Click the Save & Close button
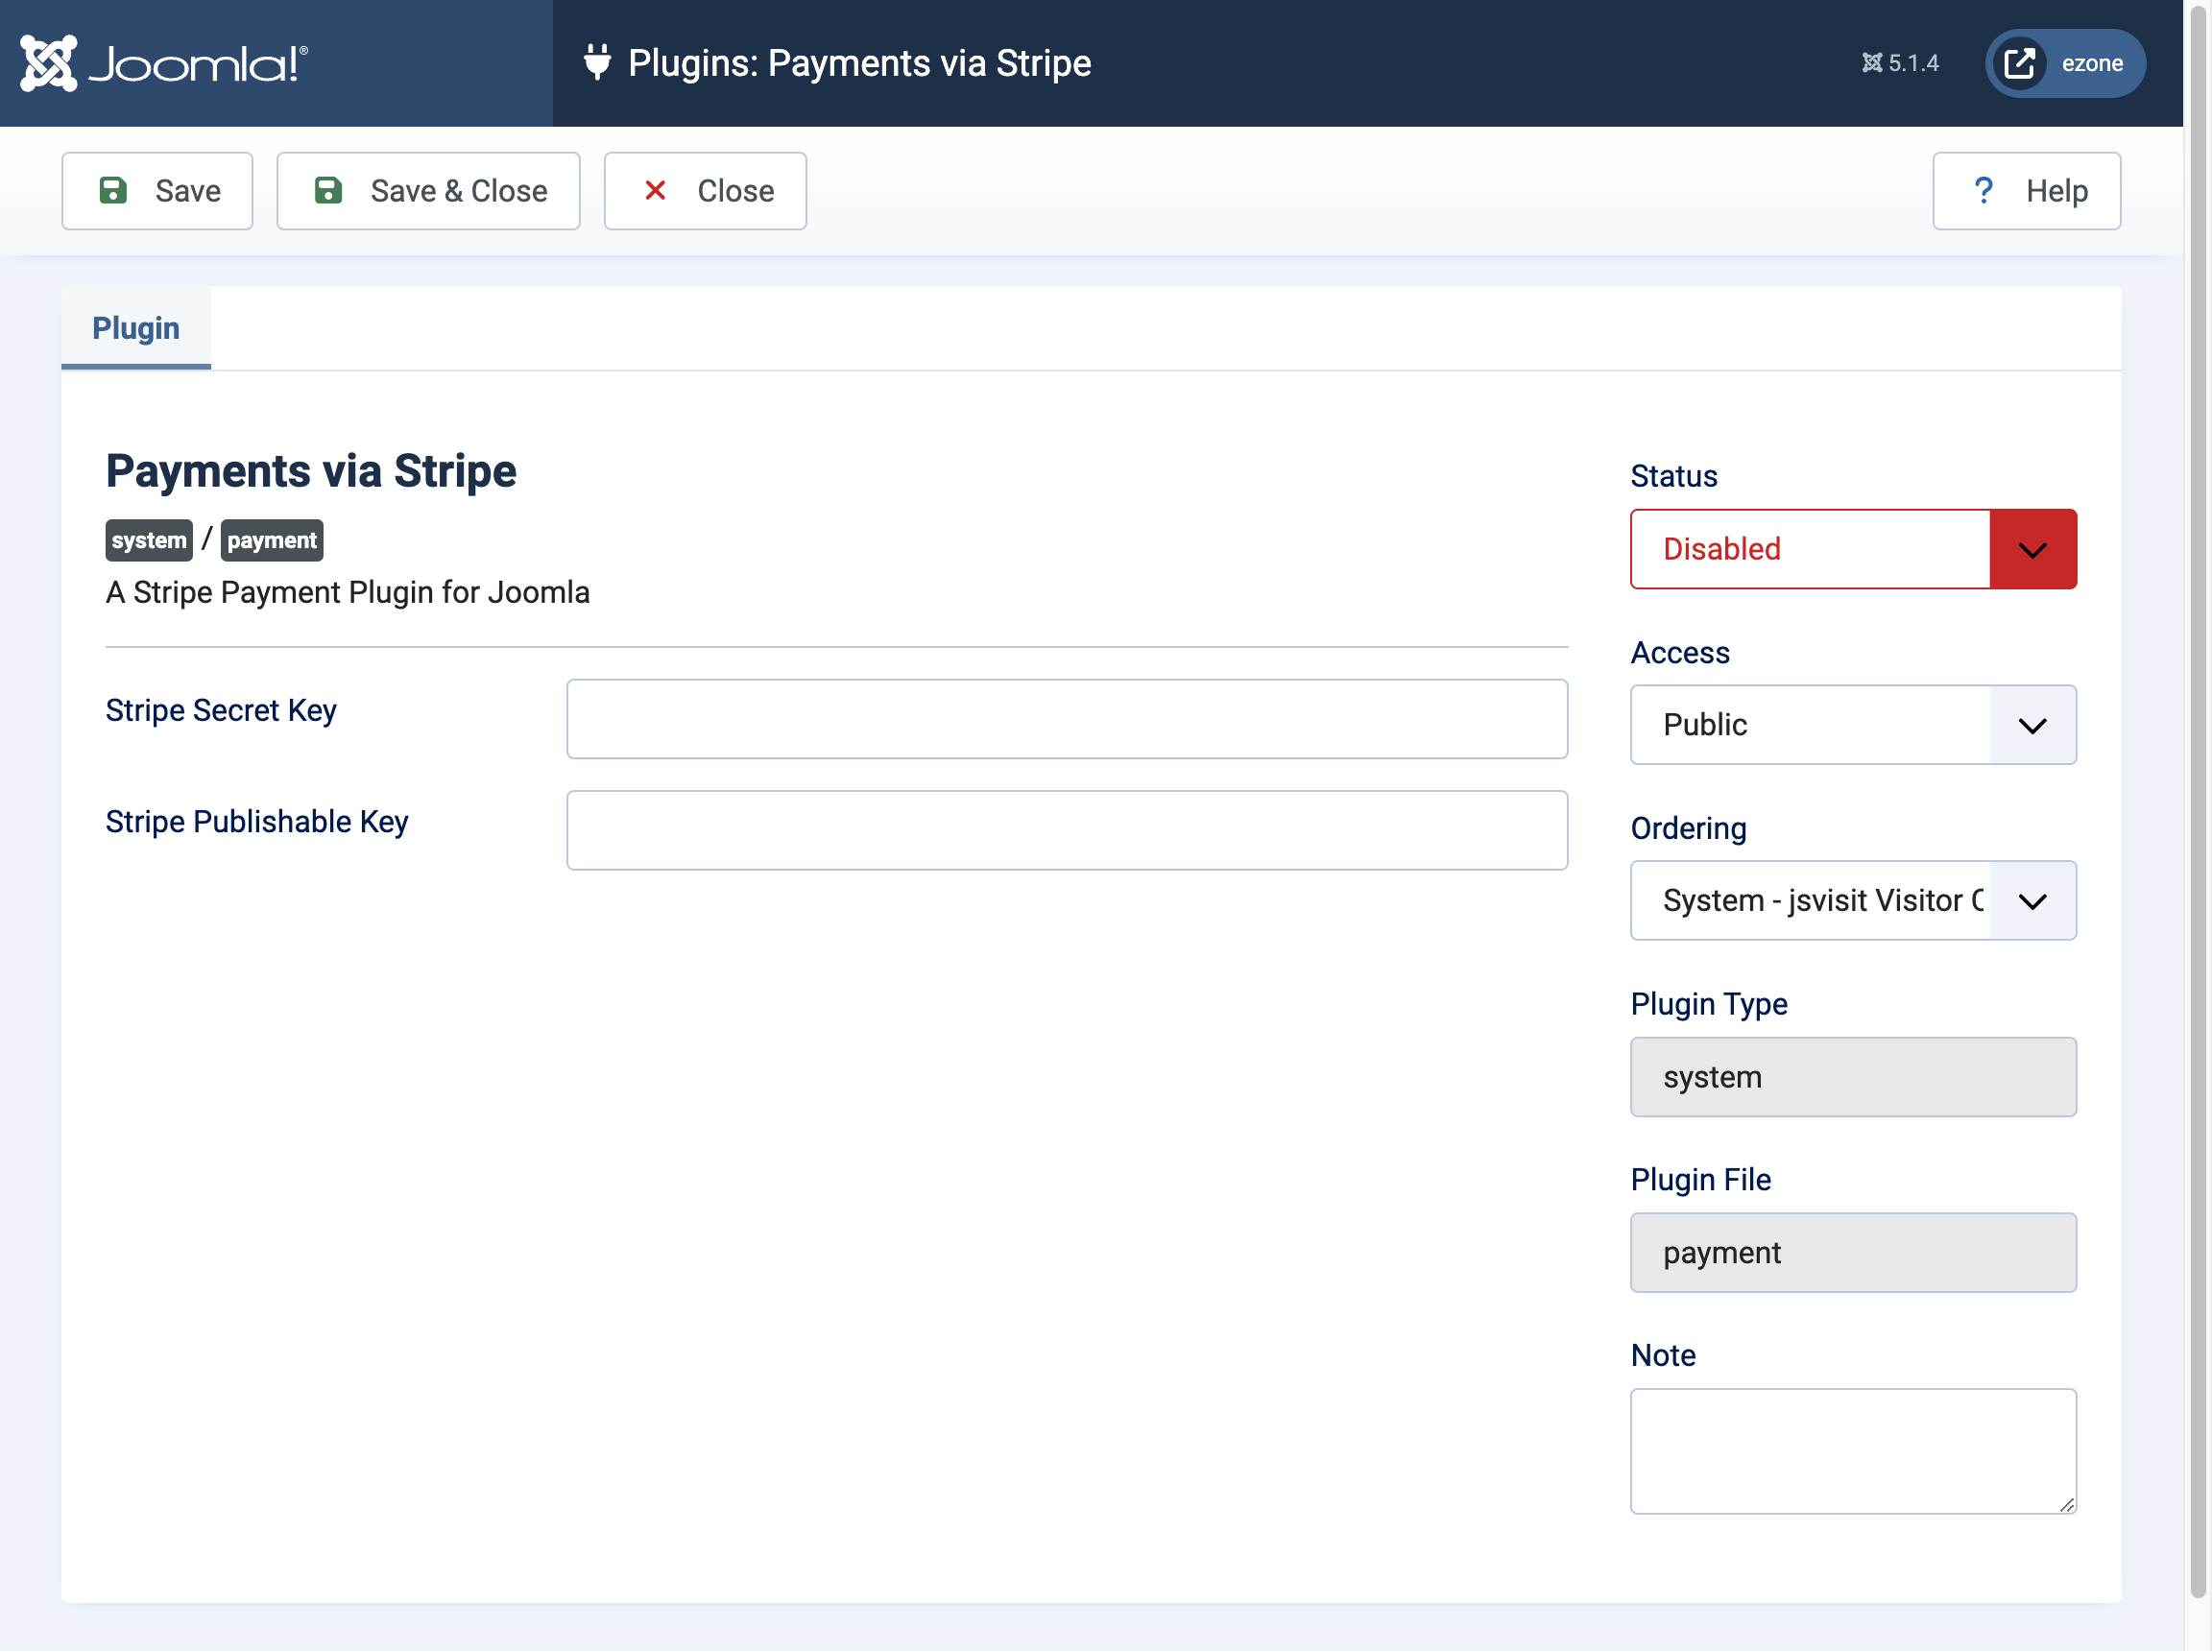Screen dimensions: 2212x1652 (x=428, y=190)
